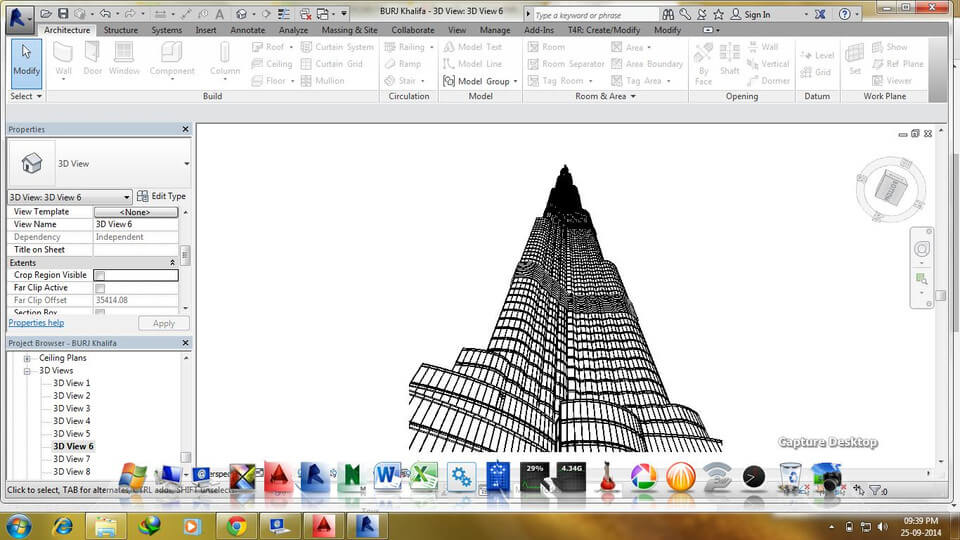Click the View Name field

click(x=136, y=225)
